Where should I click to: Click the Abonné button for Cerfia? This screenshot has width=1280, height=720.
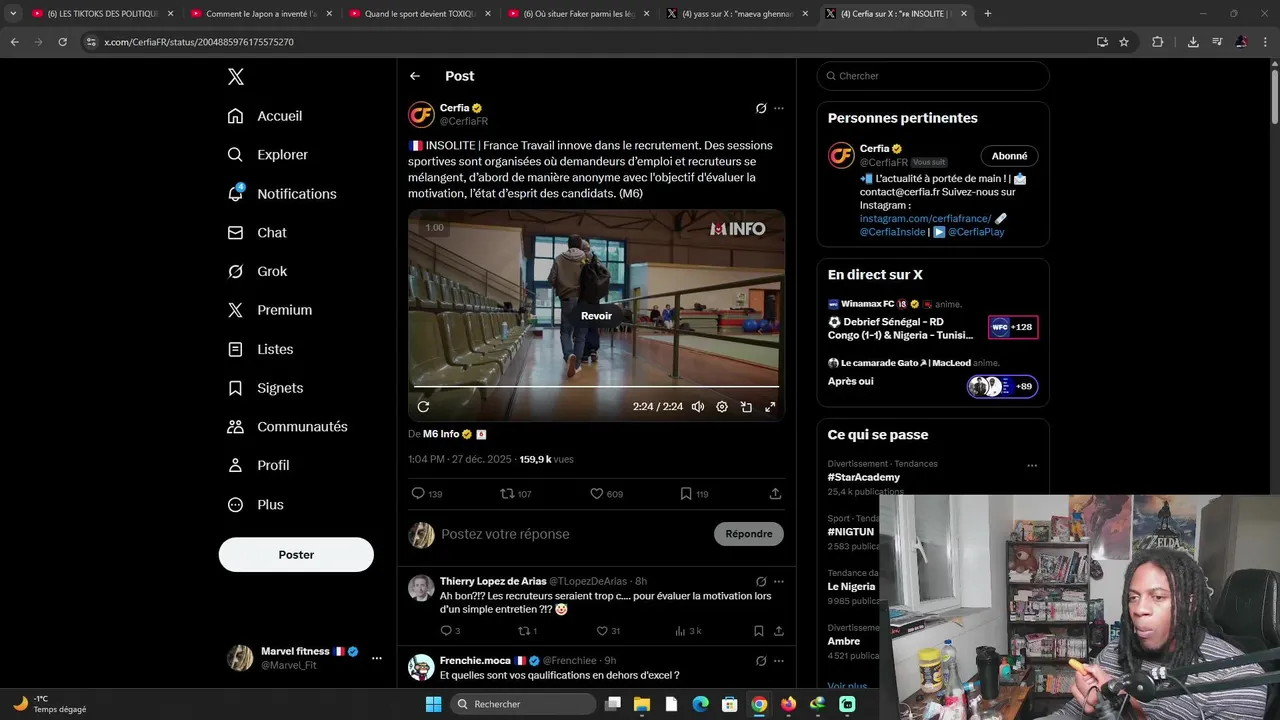tap(1009, 156)
